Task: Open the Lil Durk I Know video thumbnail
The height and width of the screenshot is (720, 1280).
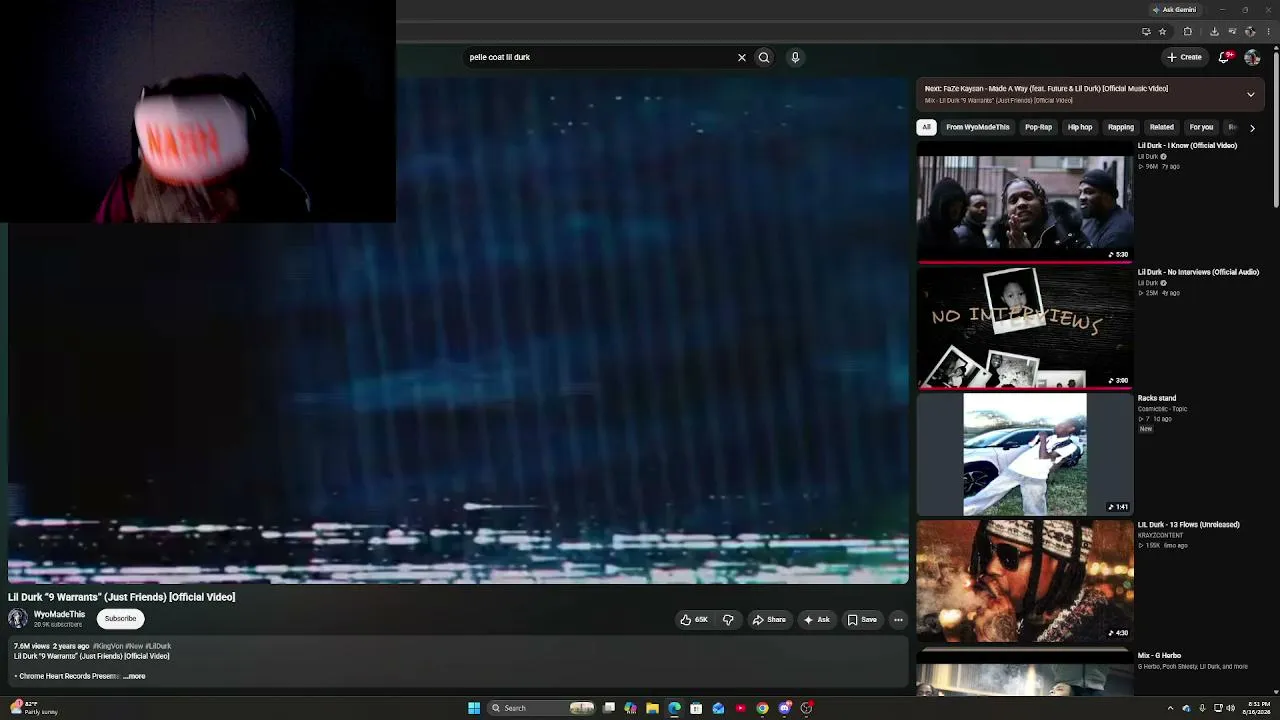Action: [x=1025, y=202]
